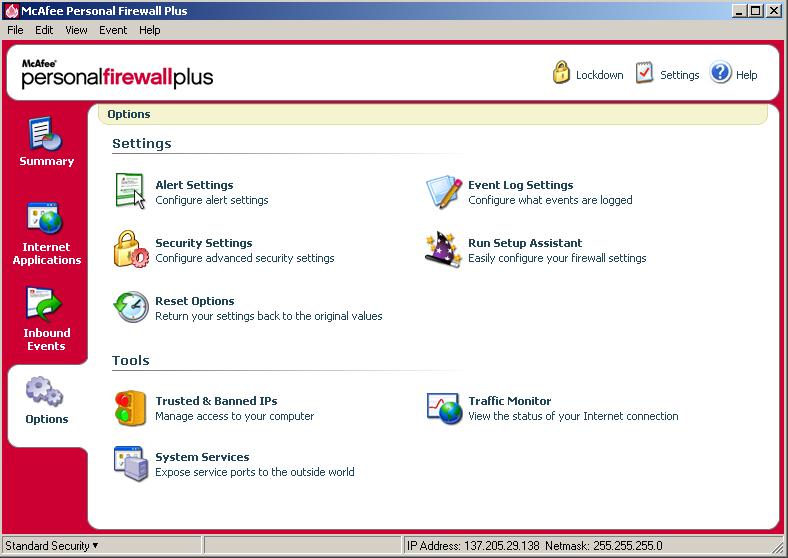Viewport: 788px width, 558px height.
Task: Click 'Return your settings back to the original values'
Action: click(x=268, y=316)
